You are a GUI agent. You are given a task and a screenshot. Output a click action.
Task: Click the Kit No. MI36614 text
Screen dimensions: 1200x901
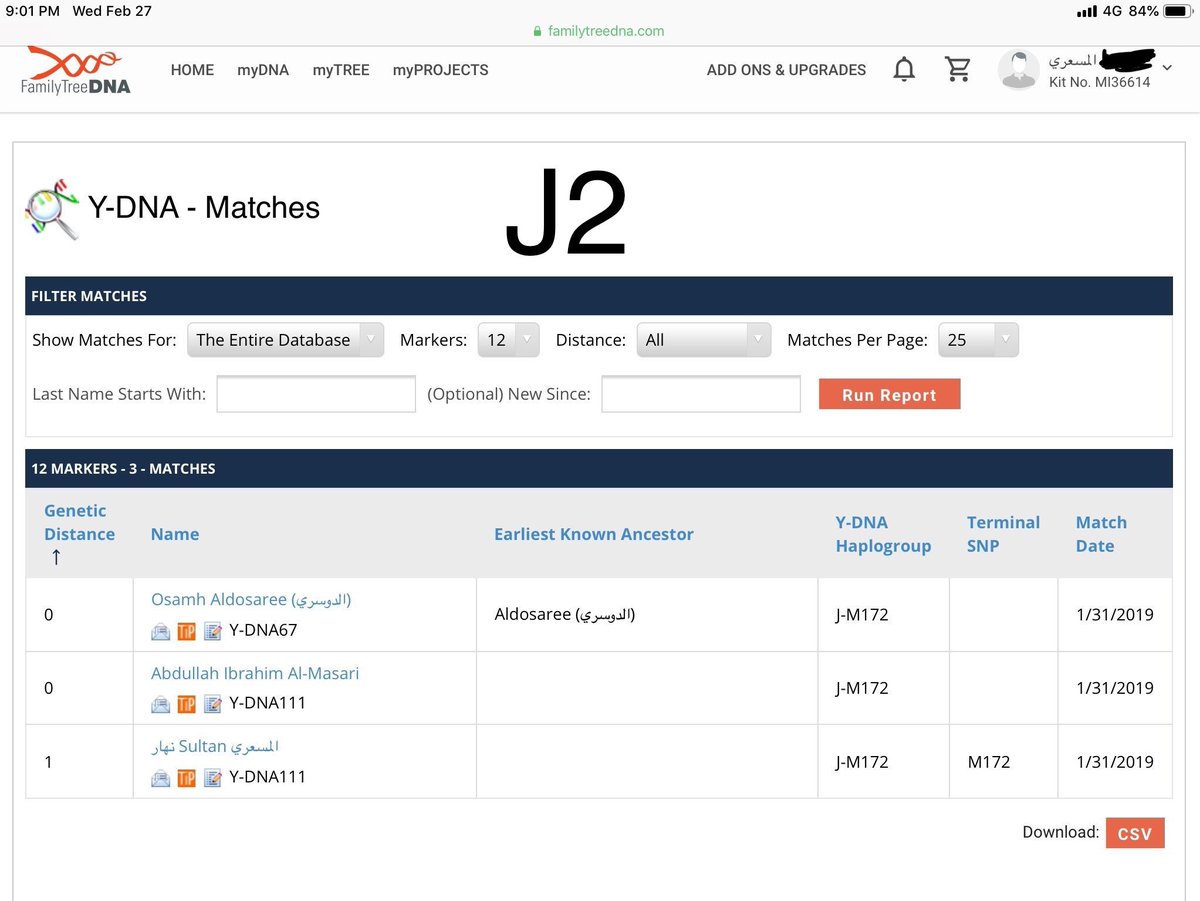(x=1099, y=83)
